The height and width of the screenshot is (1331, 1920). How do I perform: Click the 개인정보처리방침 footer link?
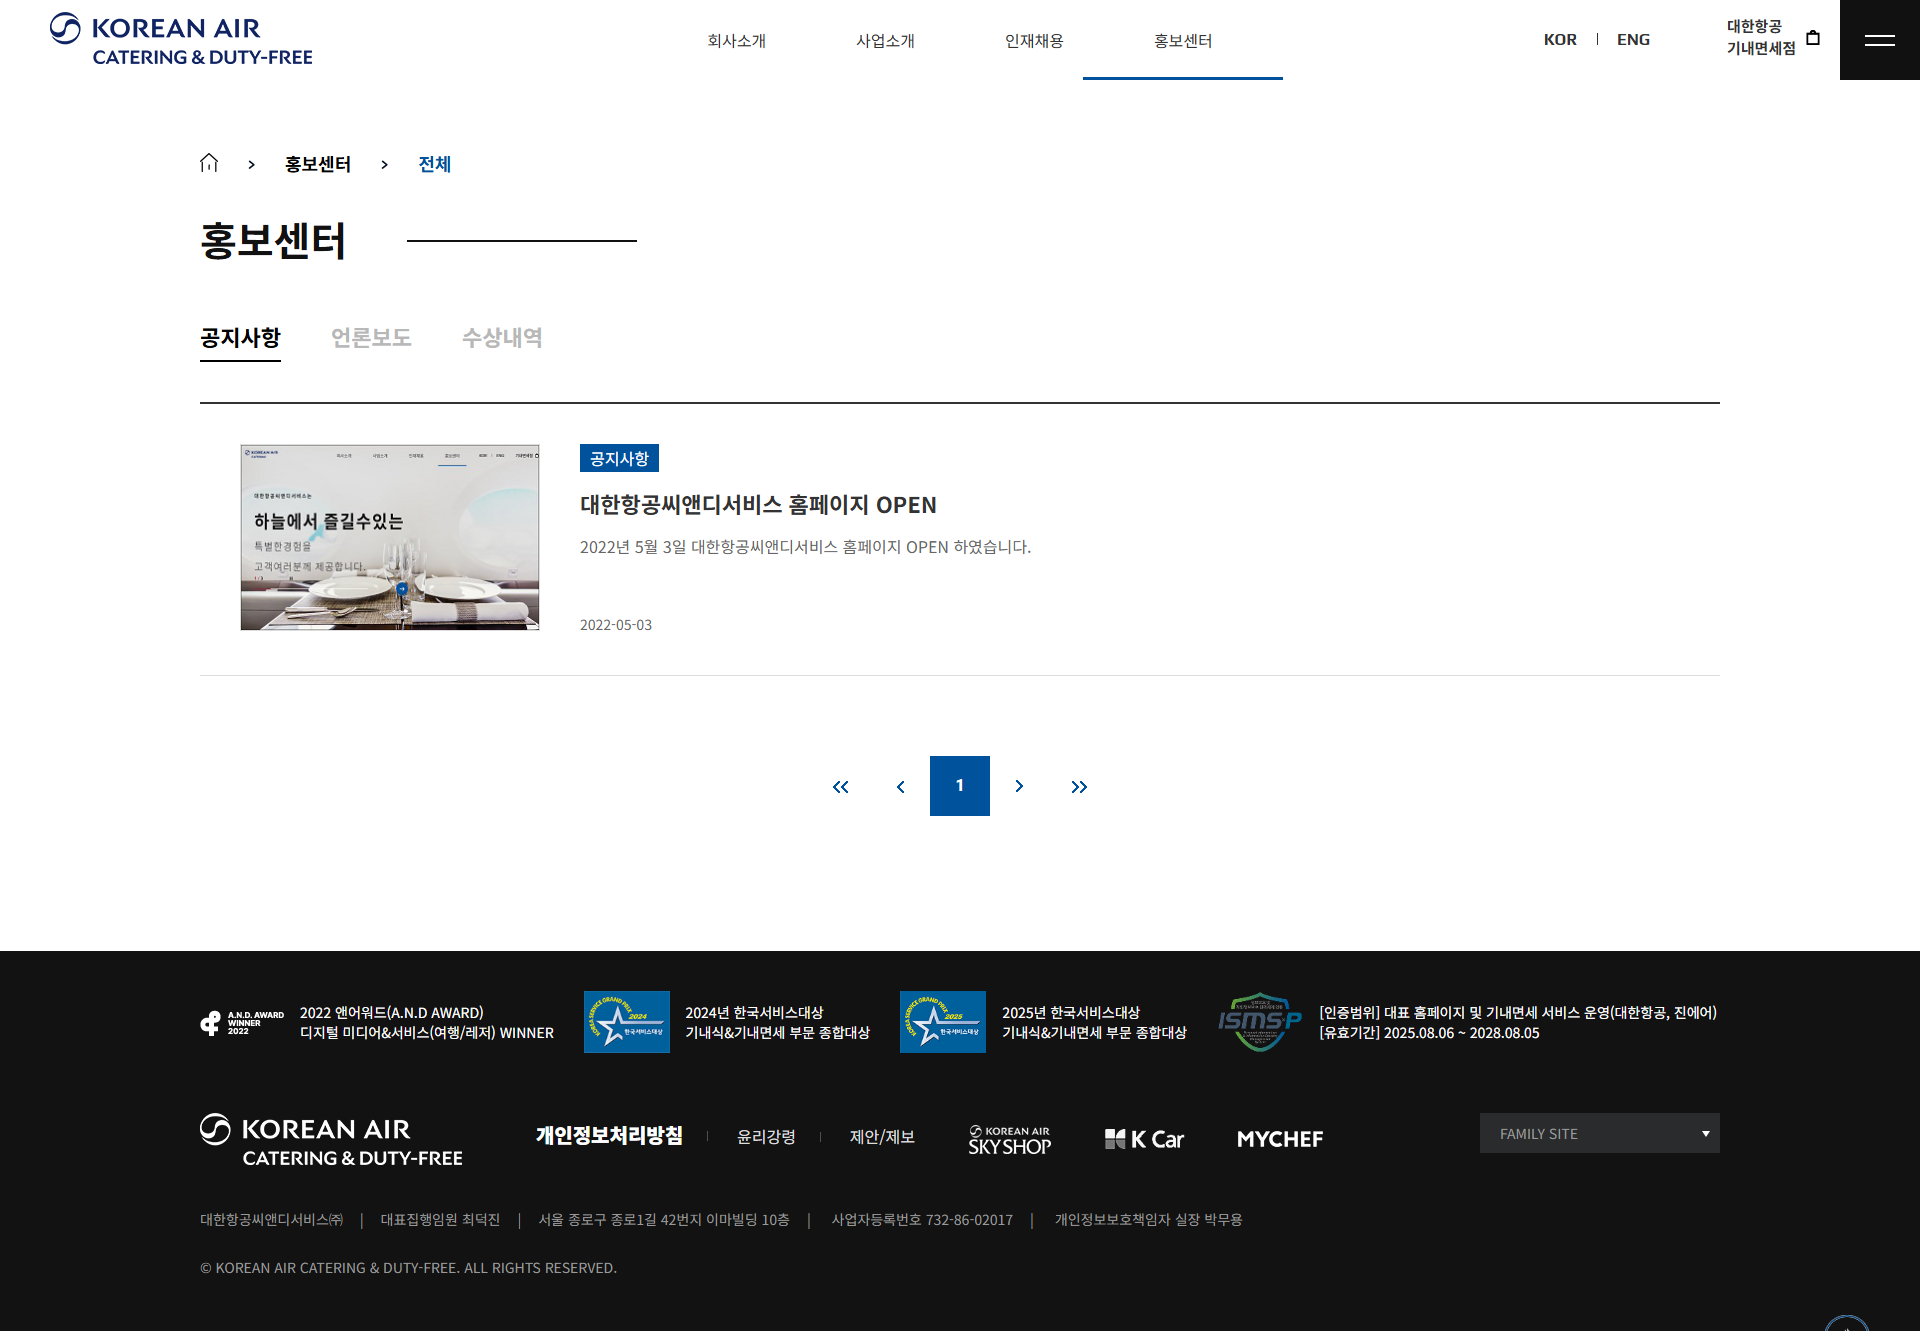point(609,1136)
